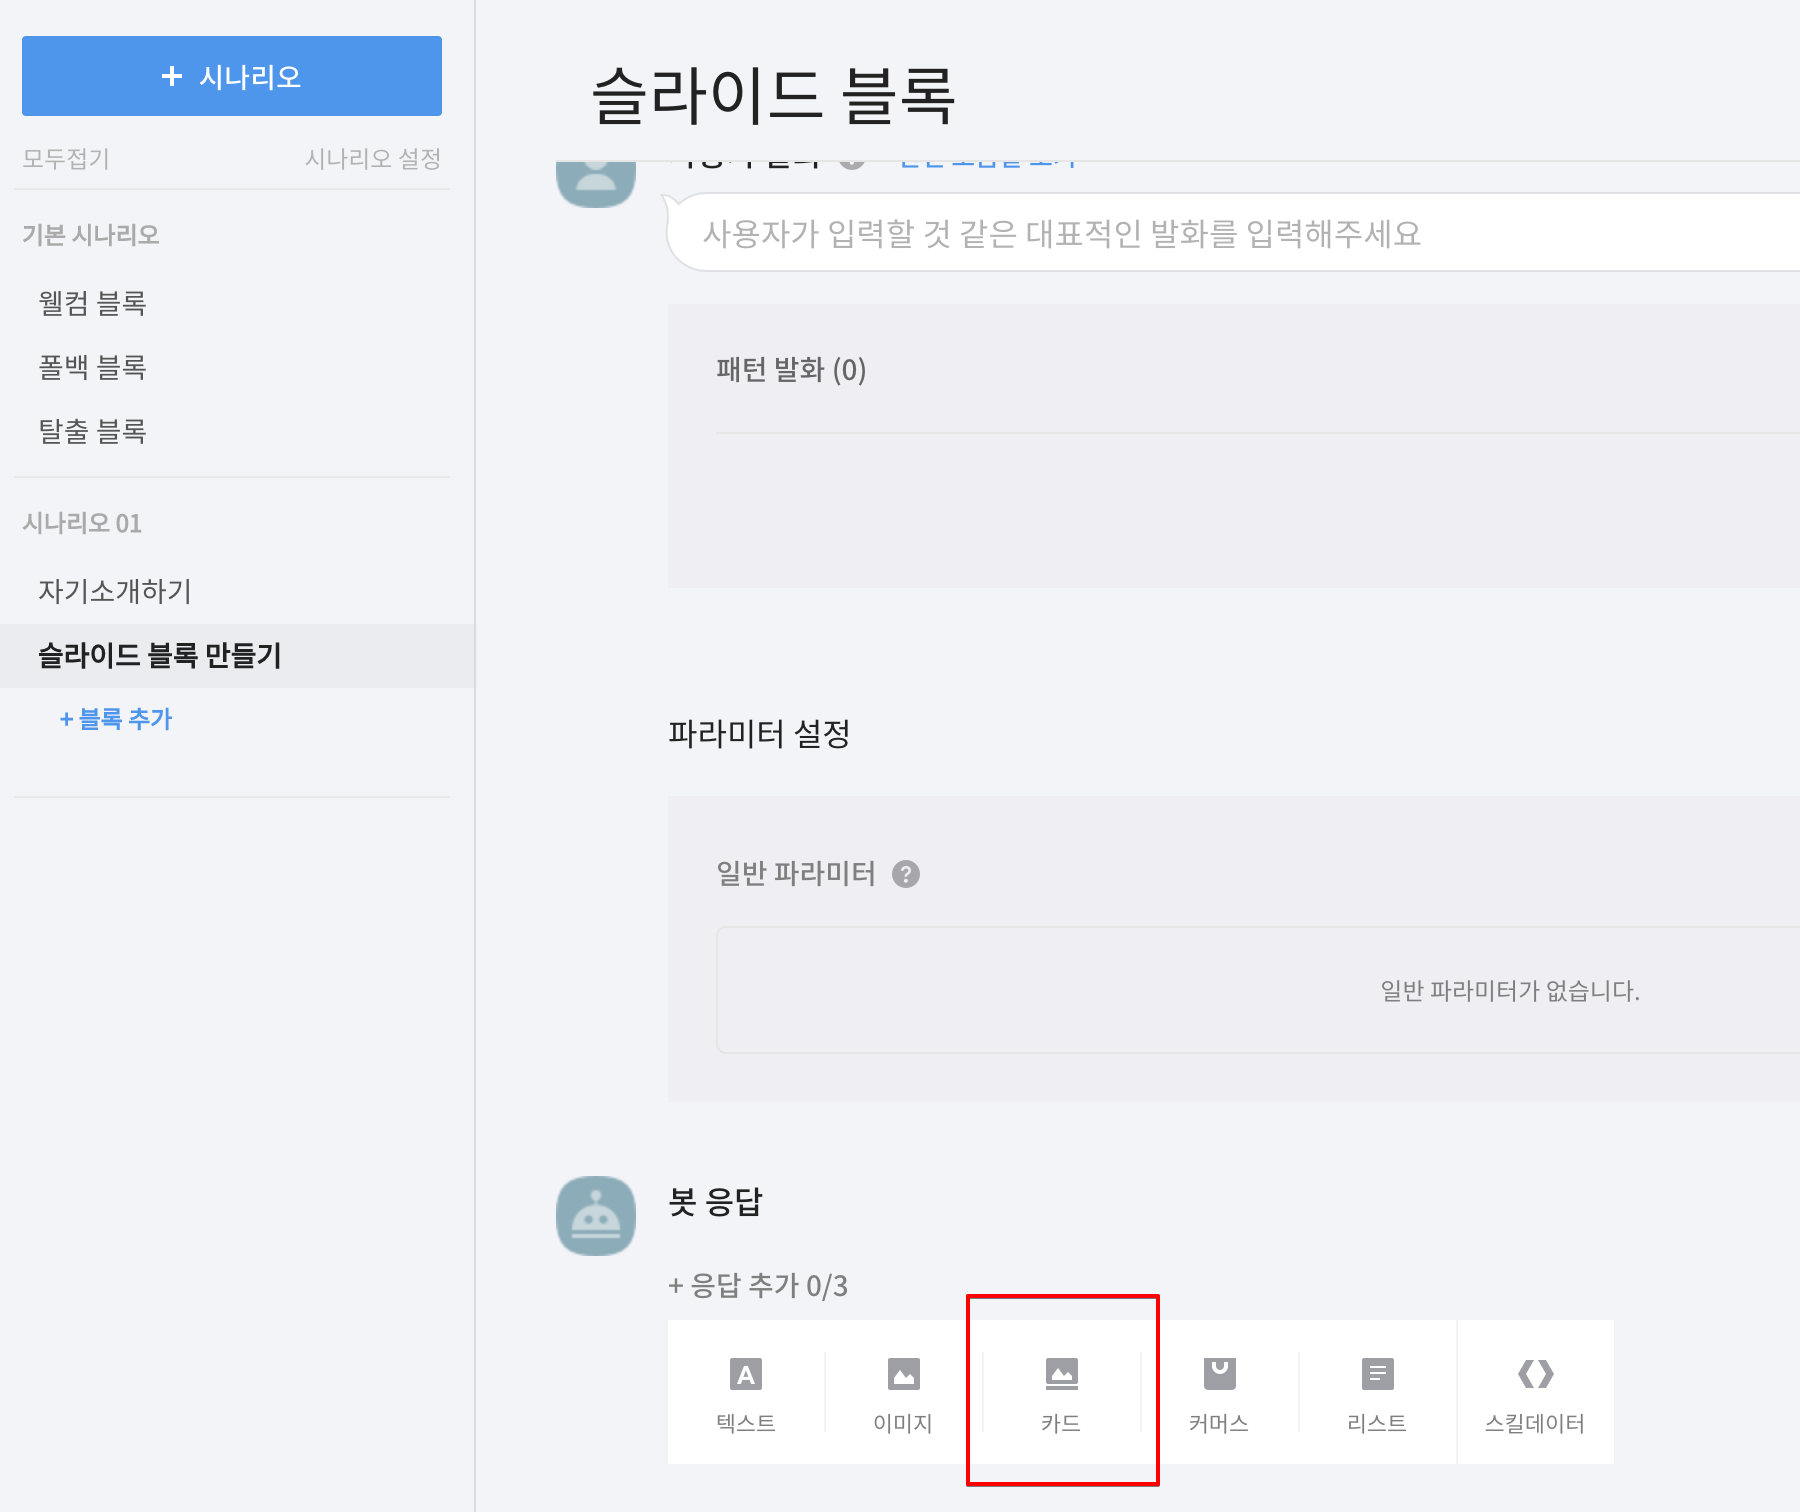The image size is (1800, 1512).
Task: Click + 응답 추가 0/3
Action: coord(758,1285)
